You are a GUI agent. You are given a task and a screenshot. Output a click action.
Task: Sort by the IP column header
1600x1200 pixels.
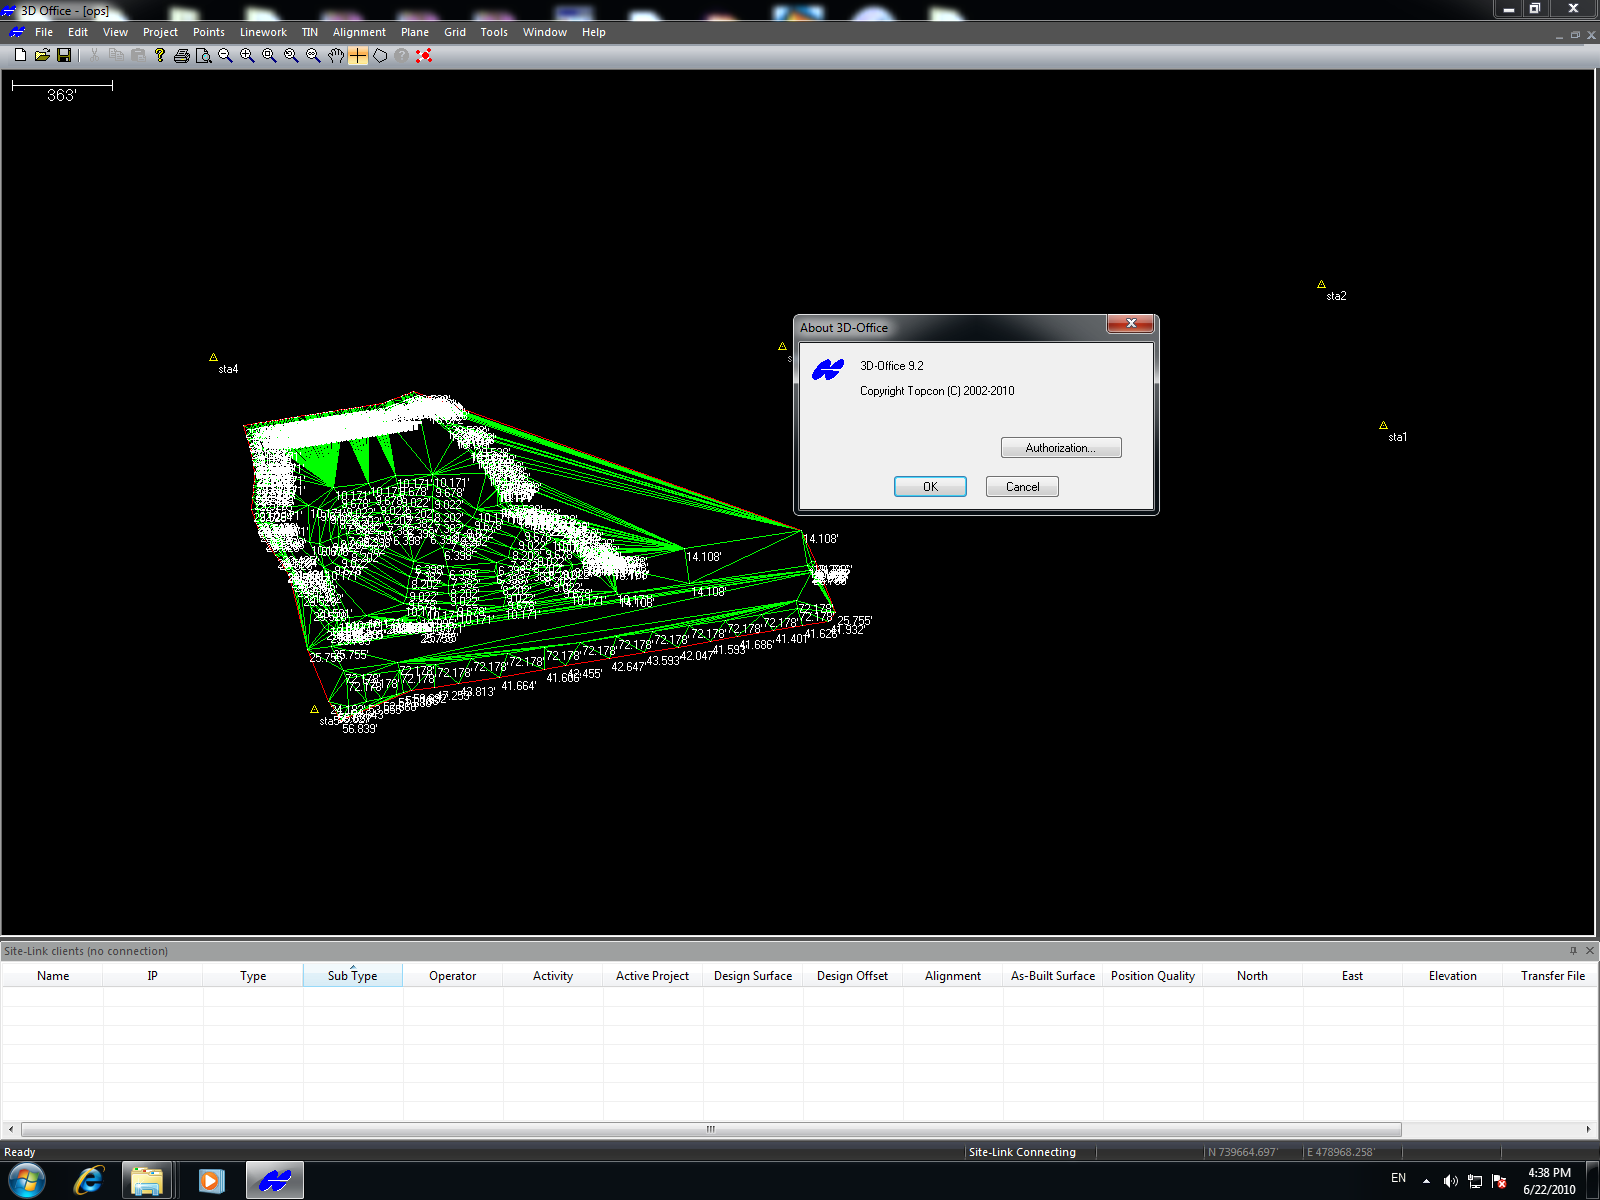point(153,976)
